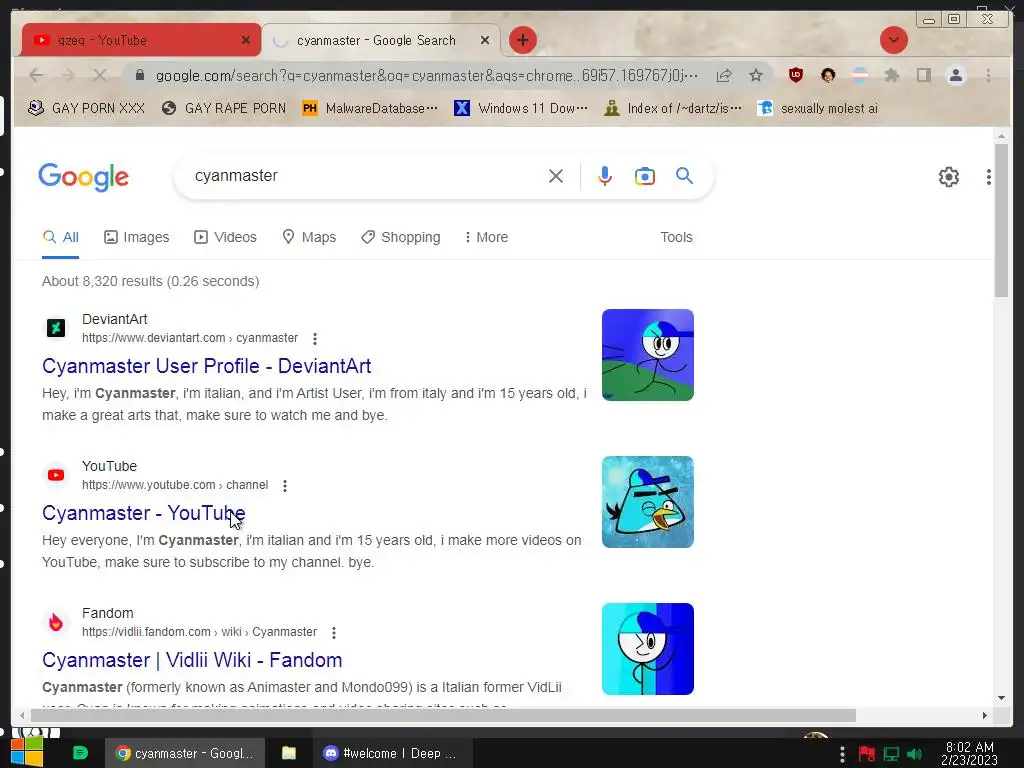Switch to the qzeq YouTube tab

140,40
